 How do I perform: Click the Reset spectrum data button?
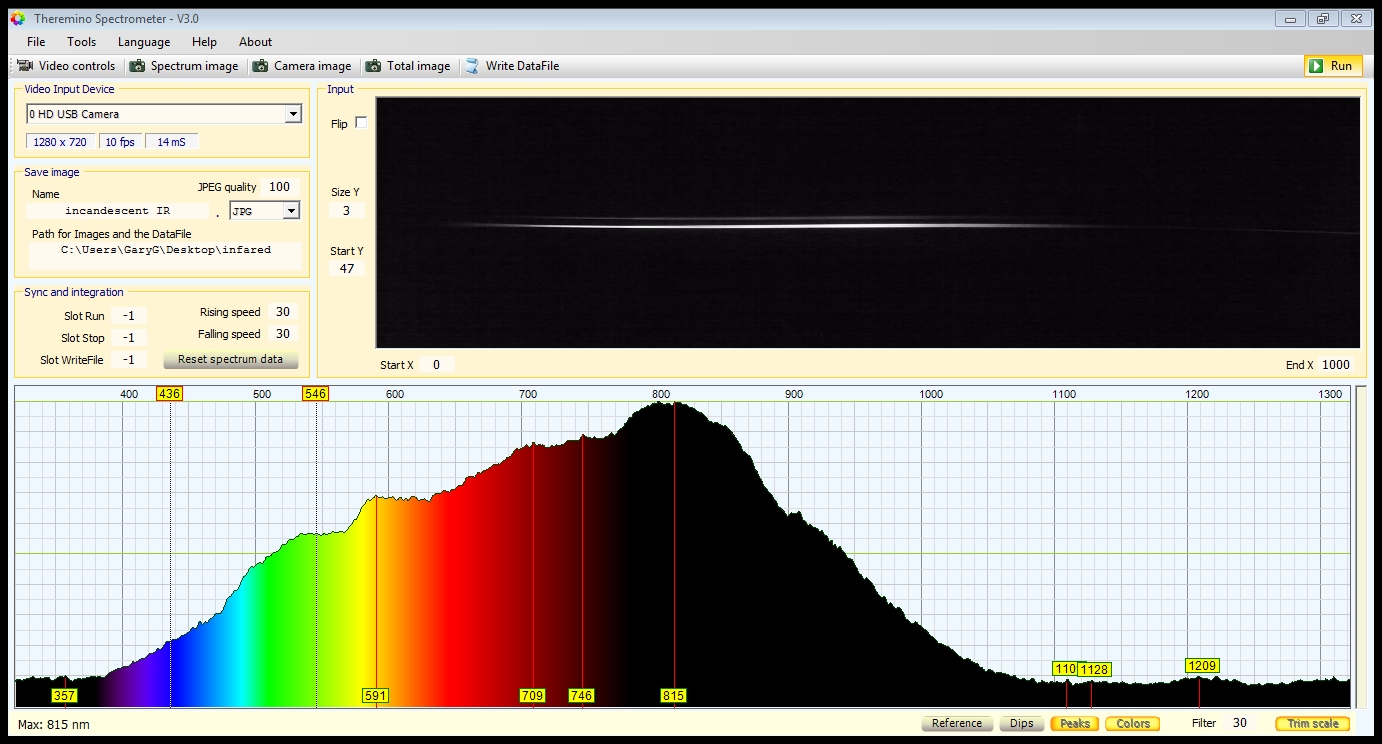tap(230, 359)
